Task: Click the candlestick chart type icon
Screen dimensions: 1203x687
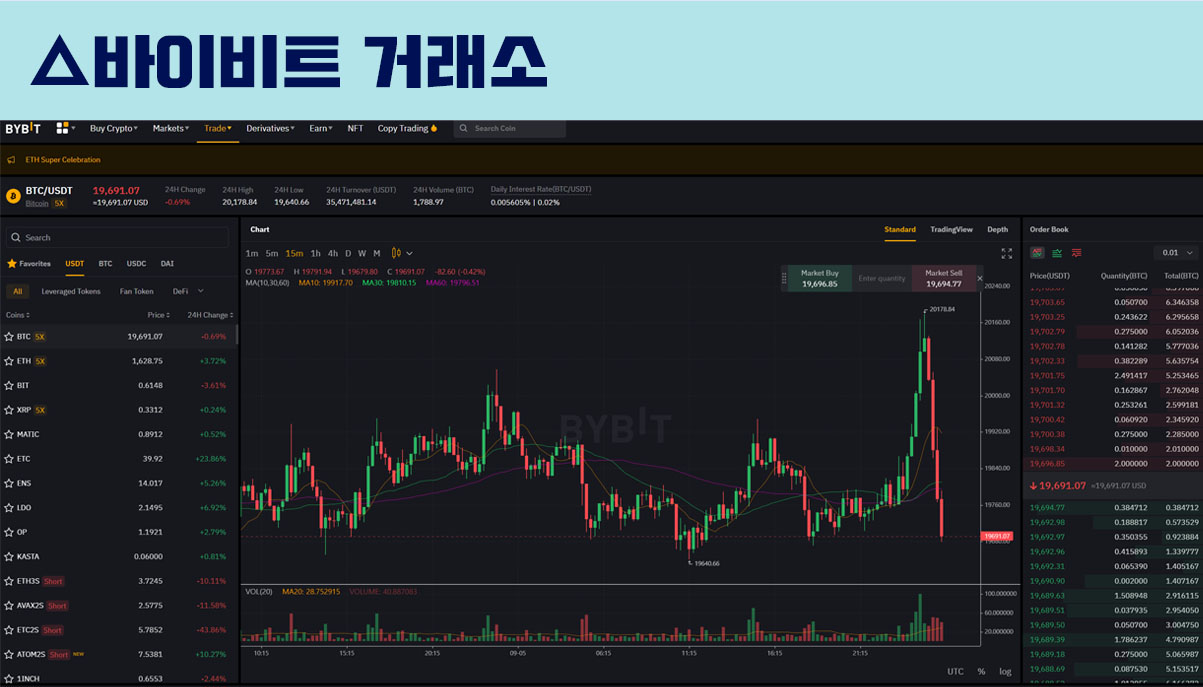Action: (396, 253)
